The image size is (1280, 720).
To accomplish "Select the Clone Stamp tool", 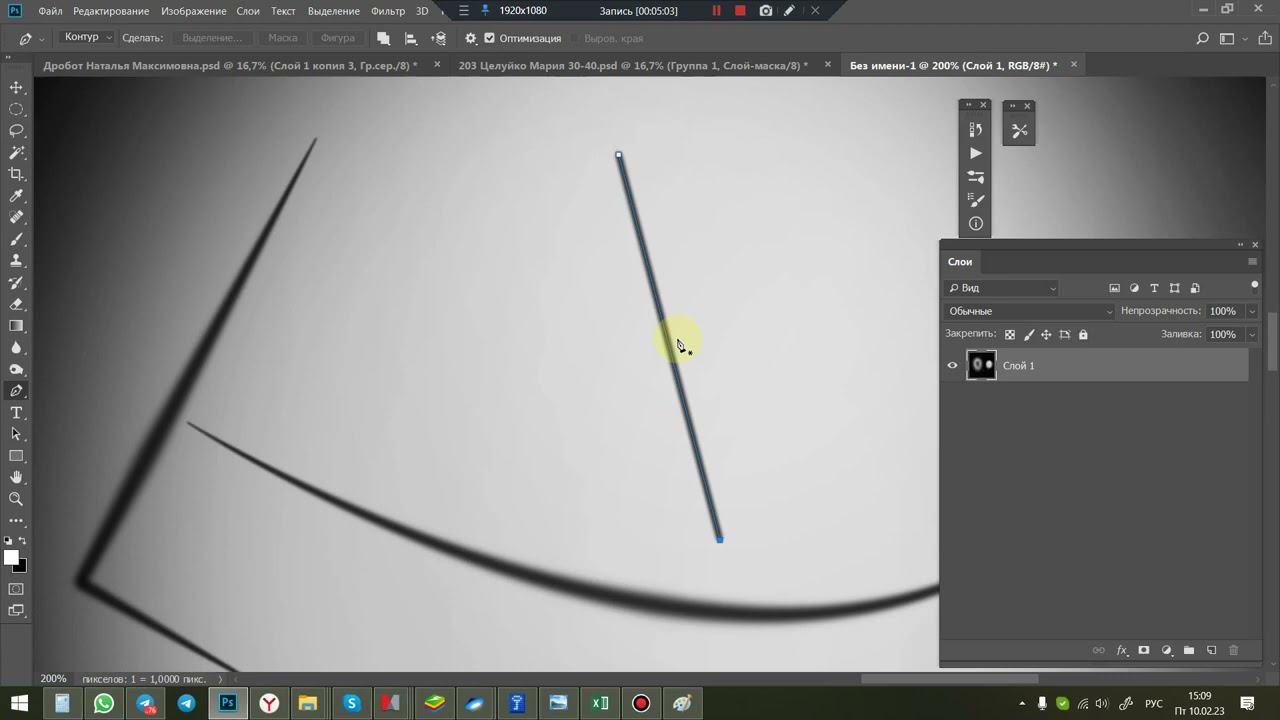I will (17, 261).
